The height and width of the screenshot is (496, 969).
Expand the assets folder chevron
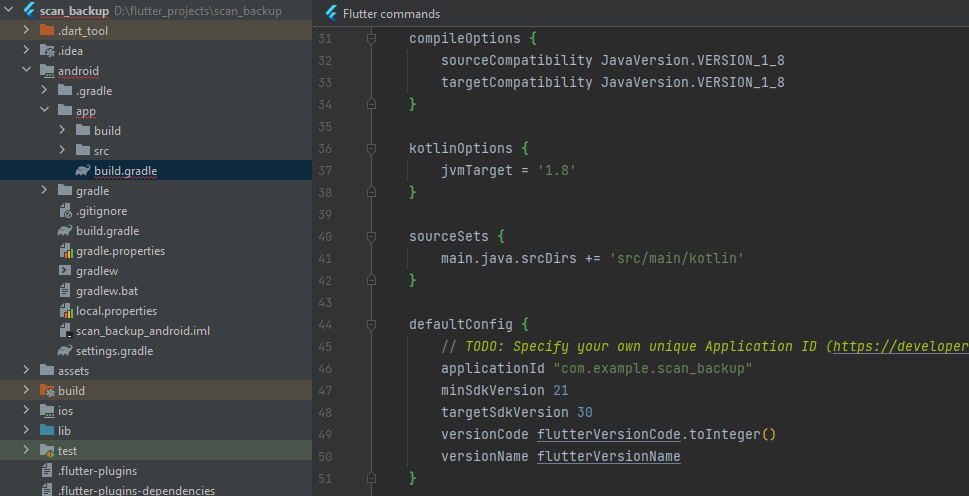click(x=26, y=371)
